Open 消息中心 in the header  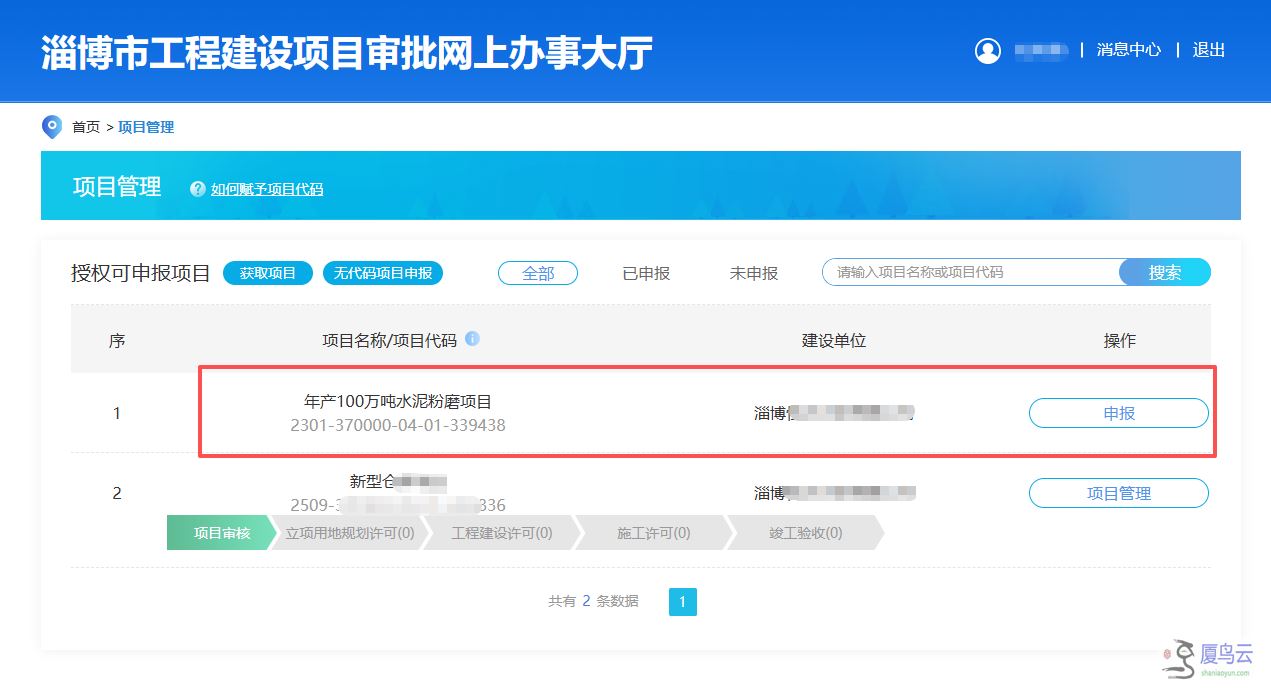(1129, 50)
